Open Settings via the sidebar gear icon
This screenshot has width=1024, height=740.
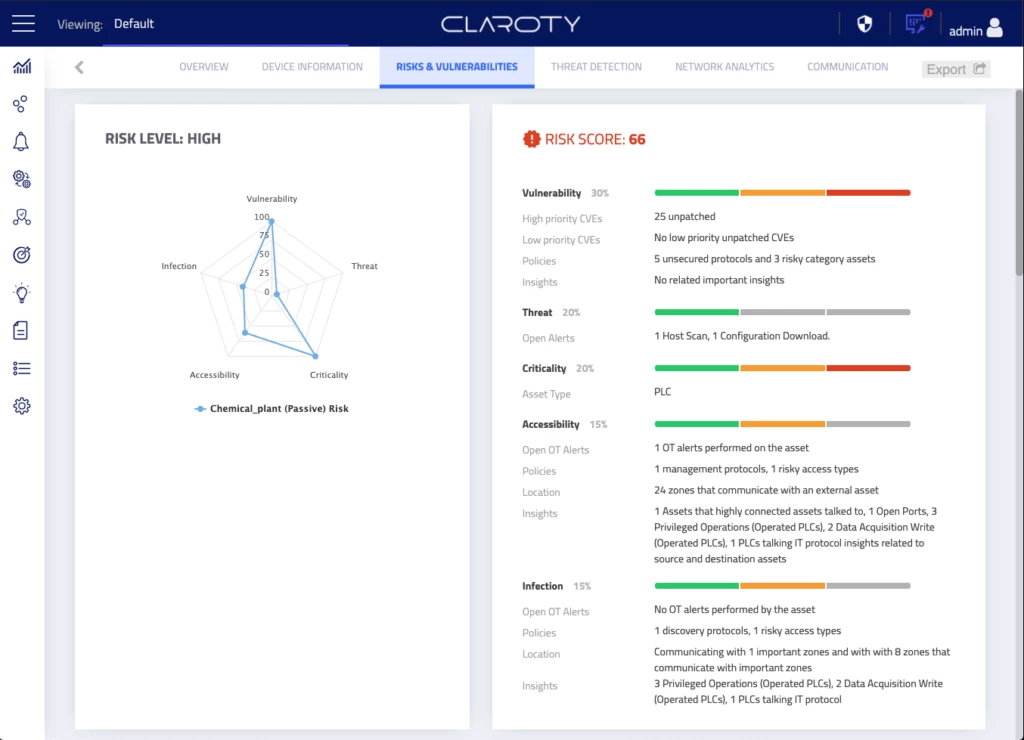coord(22,406)
